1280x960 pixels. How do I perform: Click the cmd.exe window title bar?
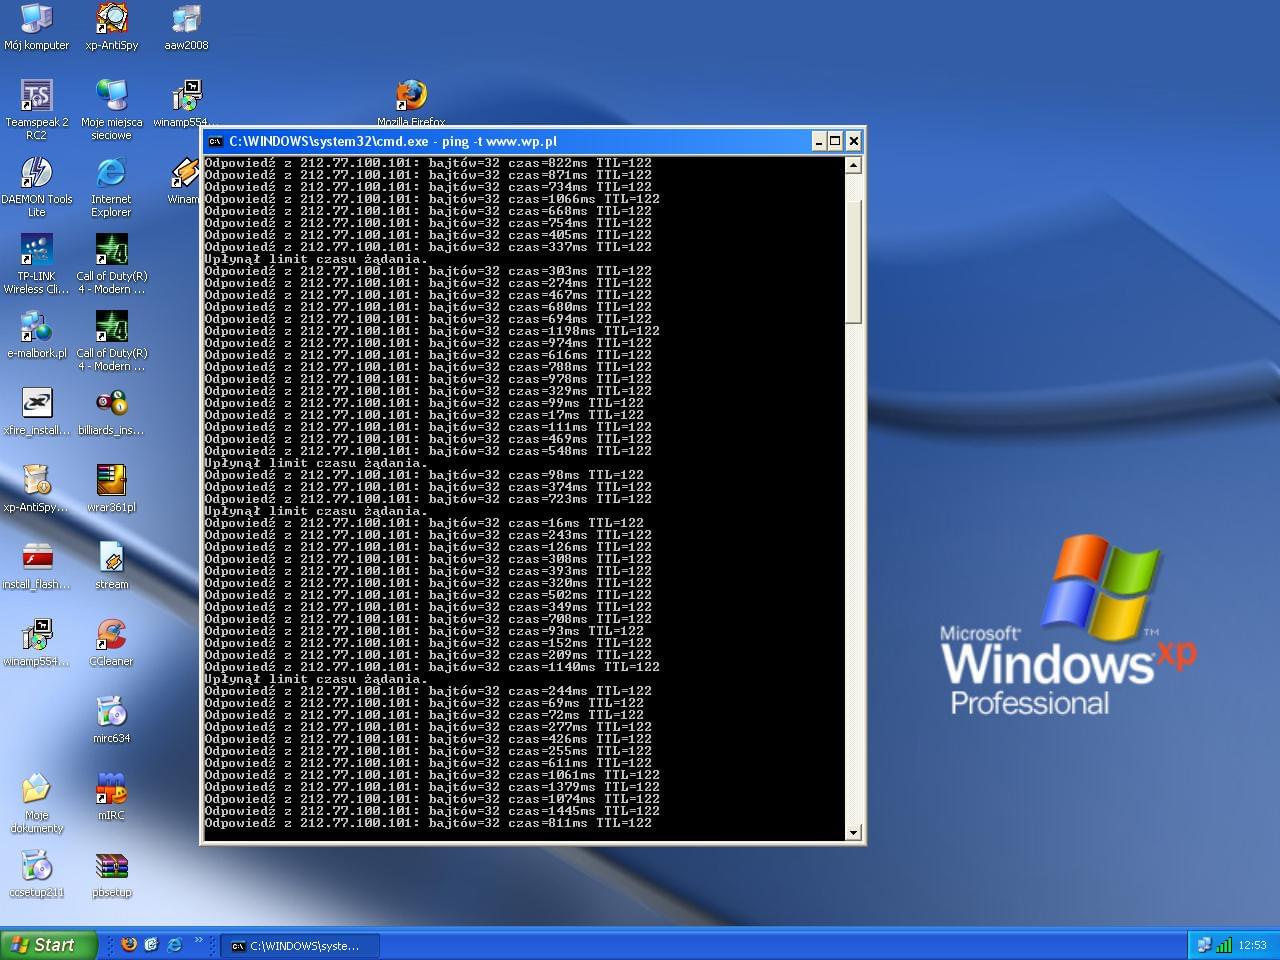tap(533, 141)
